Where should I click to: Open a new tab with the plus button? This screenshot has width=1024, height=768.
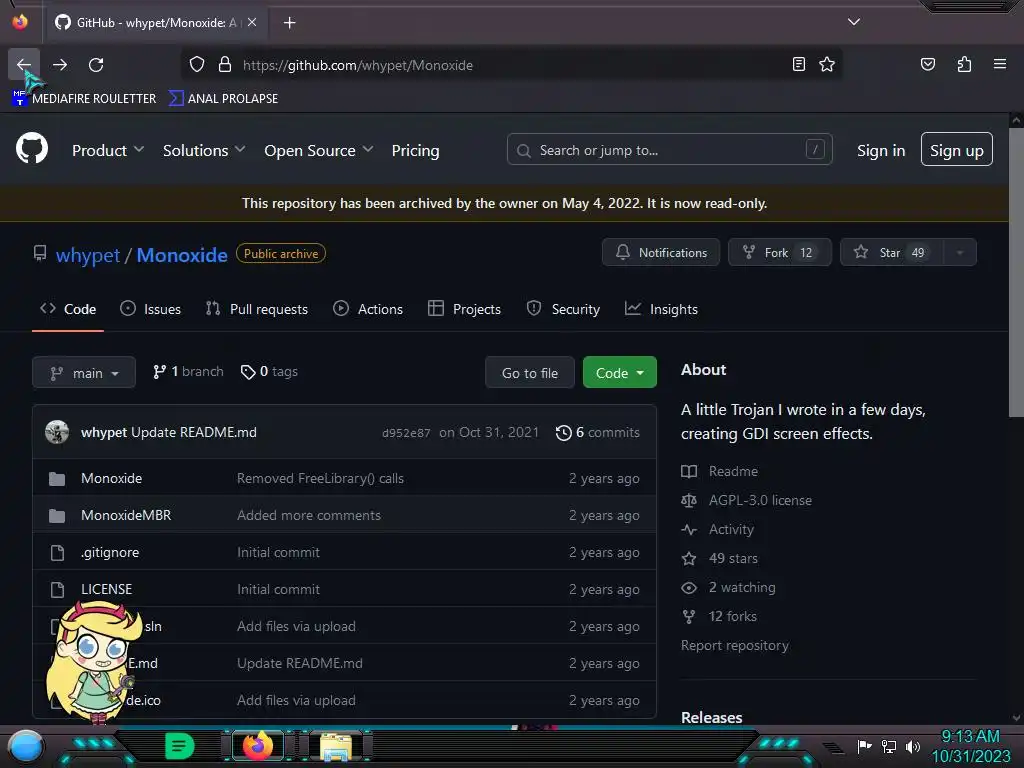click(289, 23)
